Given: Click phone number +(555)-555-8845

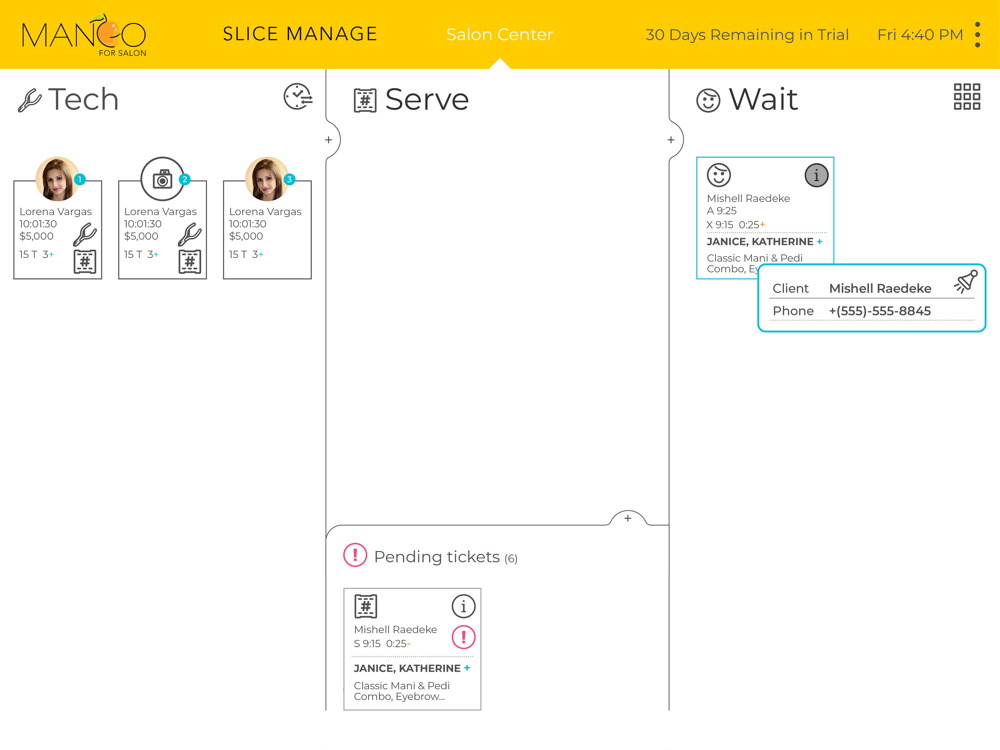Looking at the screenshot, I should pos(879,311).
